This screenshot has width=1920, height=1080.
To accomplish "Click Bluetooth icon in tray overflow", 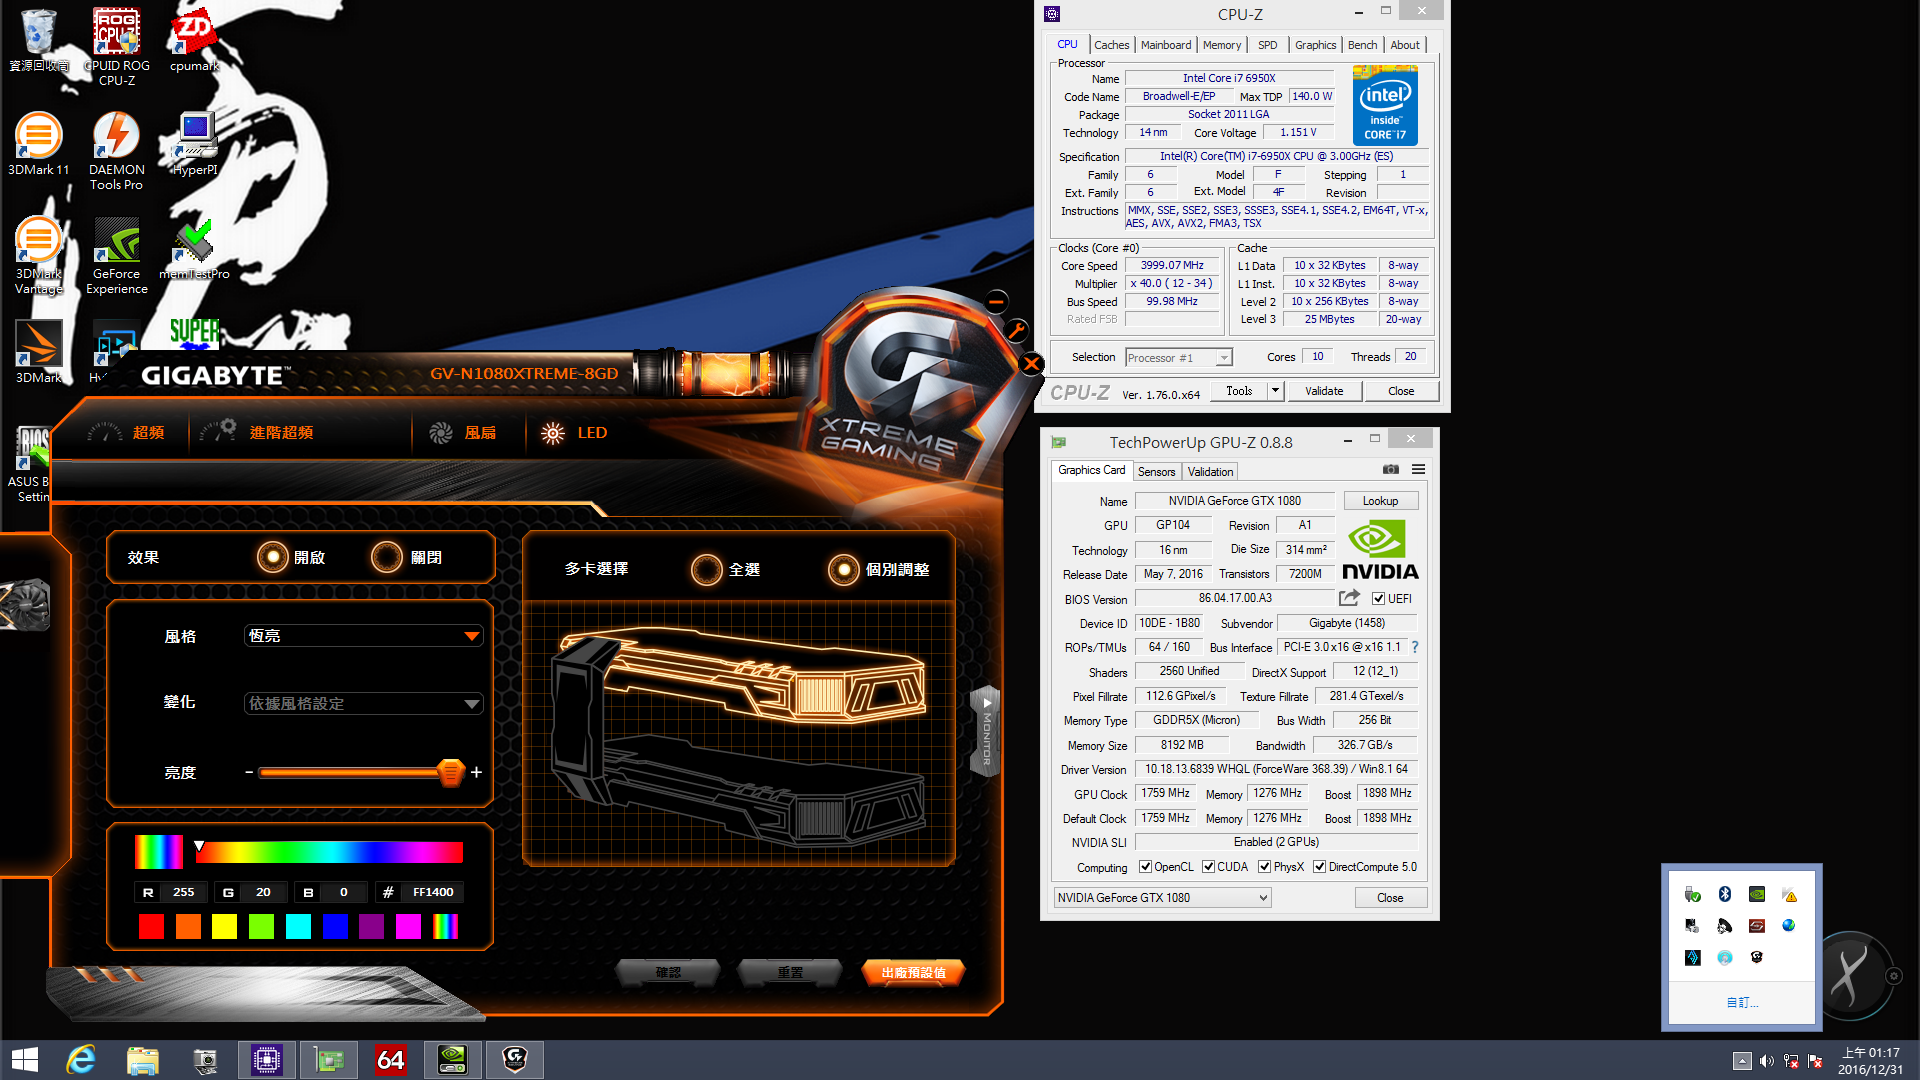I will pos(1724,894).
